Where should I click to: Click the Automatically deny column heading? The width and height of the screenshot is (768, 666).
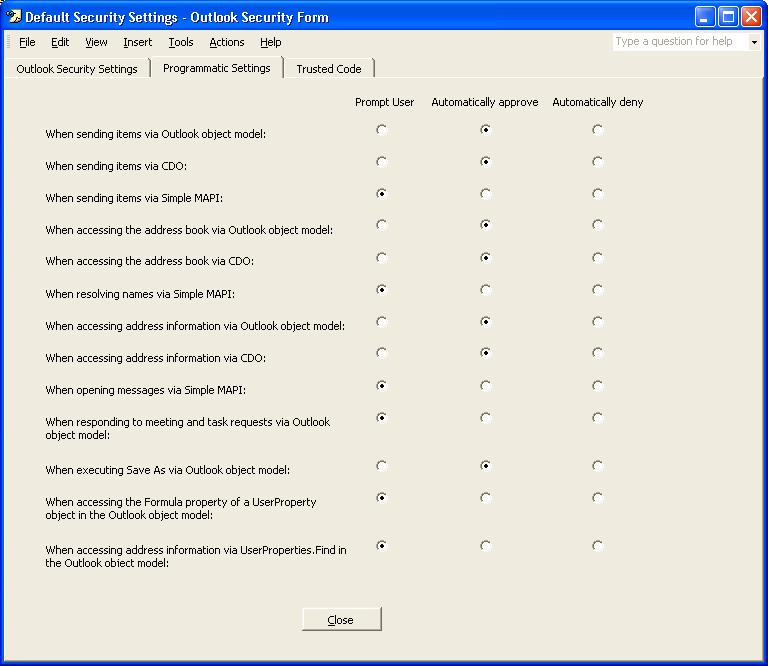(x=598, y=102)
